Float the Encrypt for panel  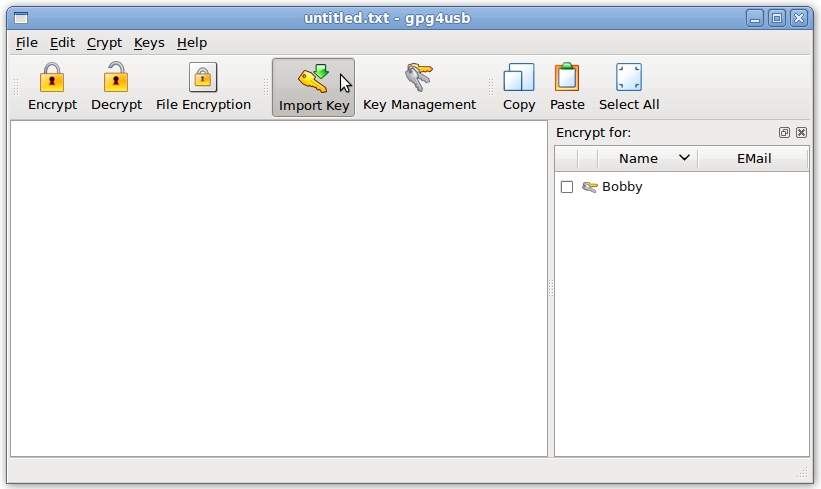click(x=784, y=132)
